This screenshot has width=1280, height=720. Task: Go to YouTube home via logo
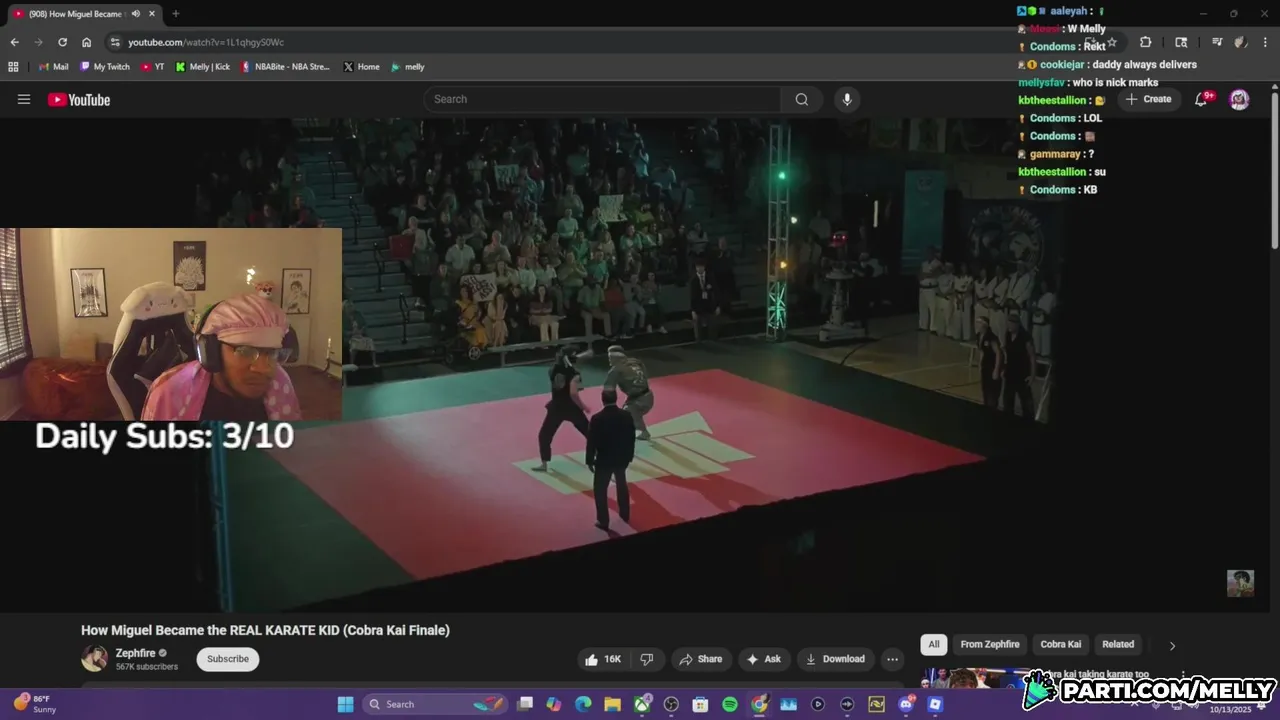tap(79, 99)
